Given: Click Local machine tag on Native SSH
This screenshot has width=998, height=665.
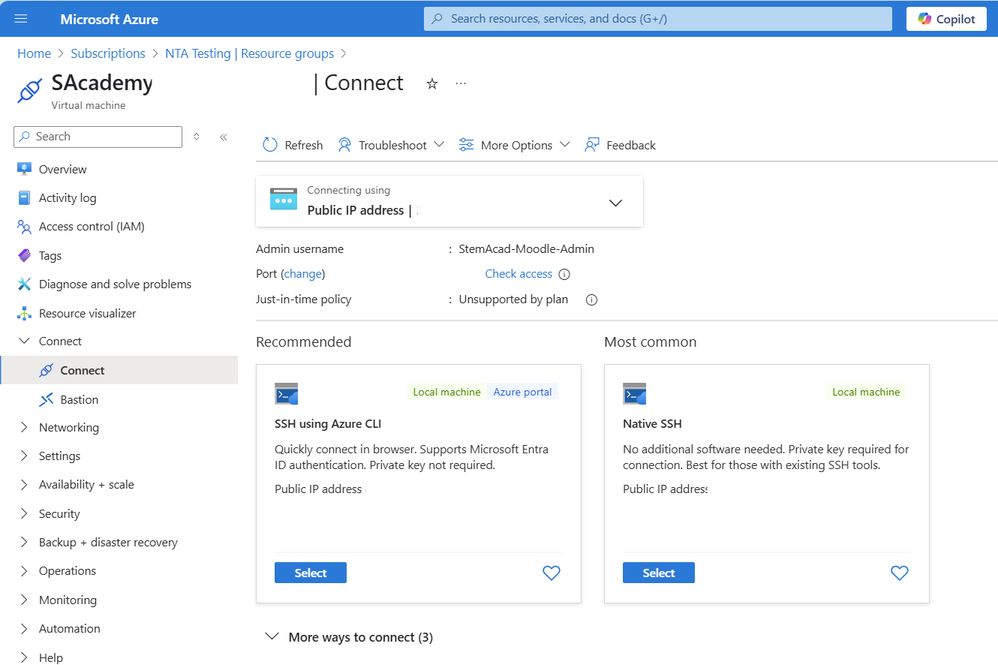Looking at the screenshot, I should [866, 392].
